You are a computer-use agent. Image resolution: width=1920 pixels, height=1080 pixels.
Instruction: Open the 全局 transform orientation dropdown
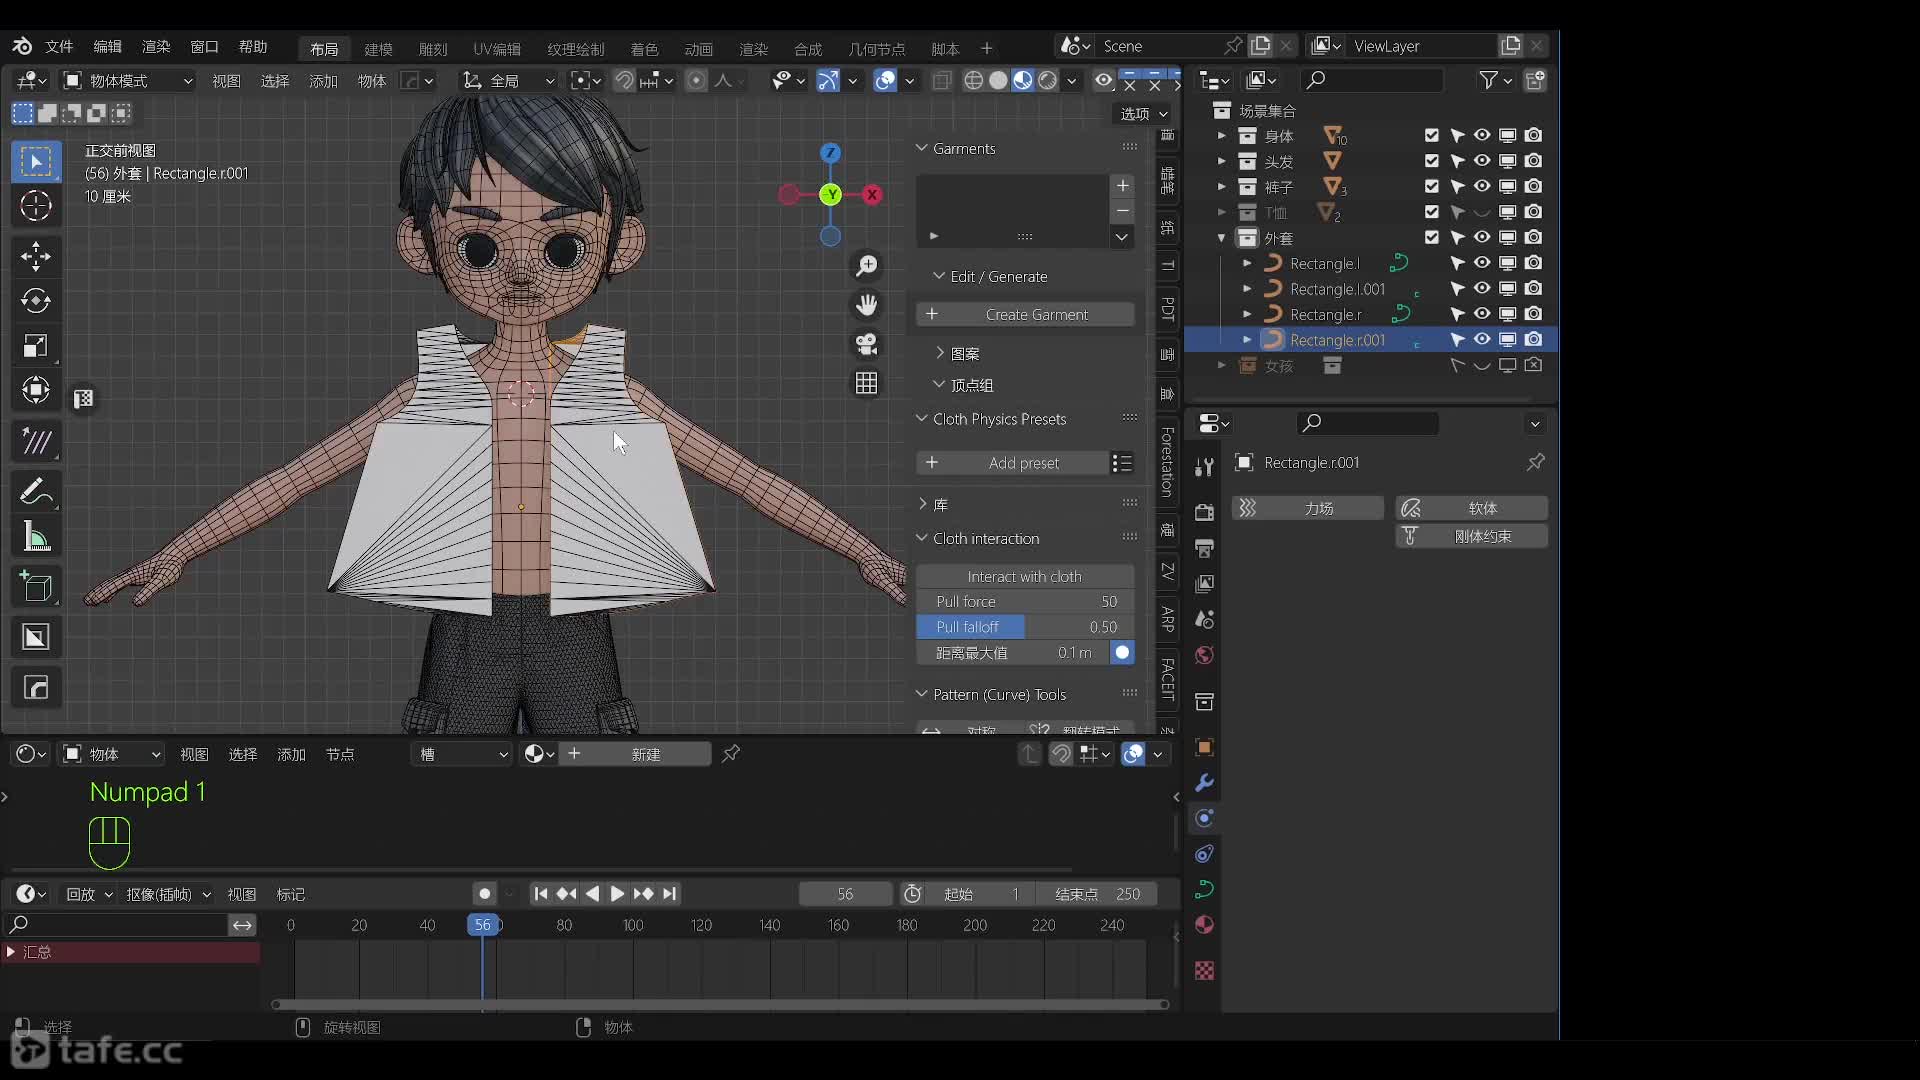click(508, 81)
